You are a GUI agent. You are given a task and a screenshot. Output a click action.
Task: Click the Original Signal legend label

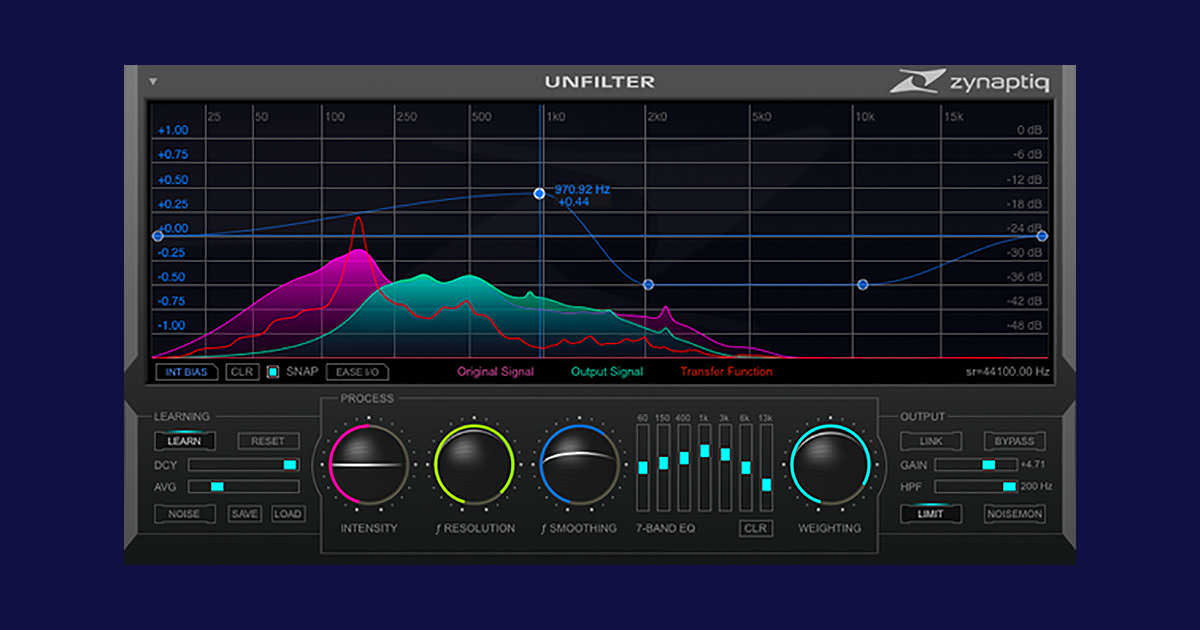(x=495, y=372)
